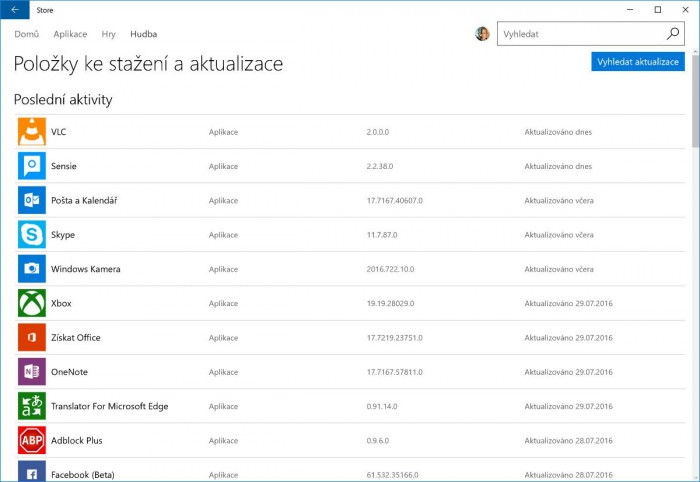The image size is (700, 482).
Task: Click the Windows Kamera icon
Action: pyautogui.click(x=32, y=269)
